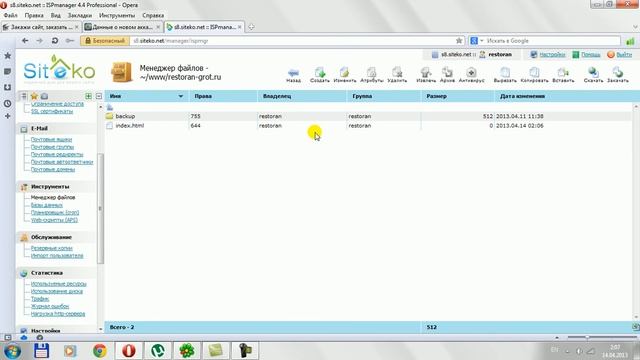Click the Создать (create) toolbar icon
This screenshot has height=360, width=640.
click(x=320, y=75)
